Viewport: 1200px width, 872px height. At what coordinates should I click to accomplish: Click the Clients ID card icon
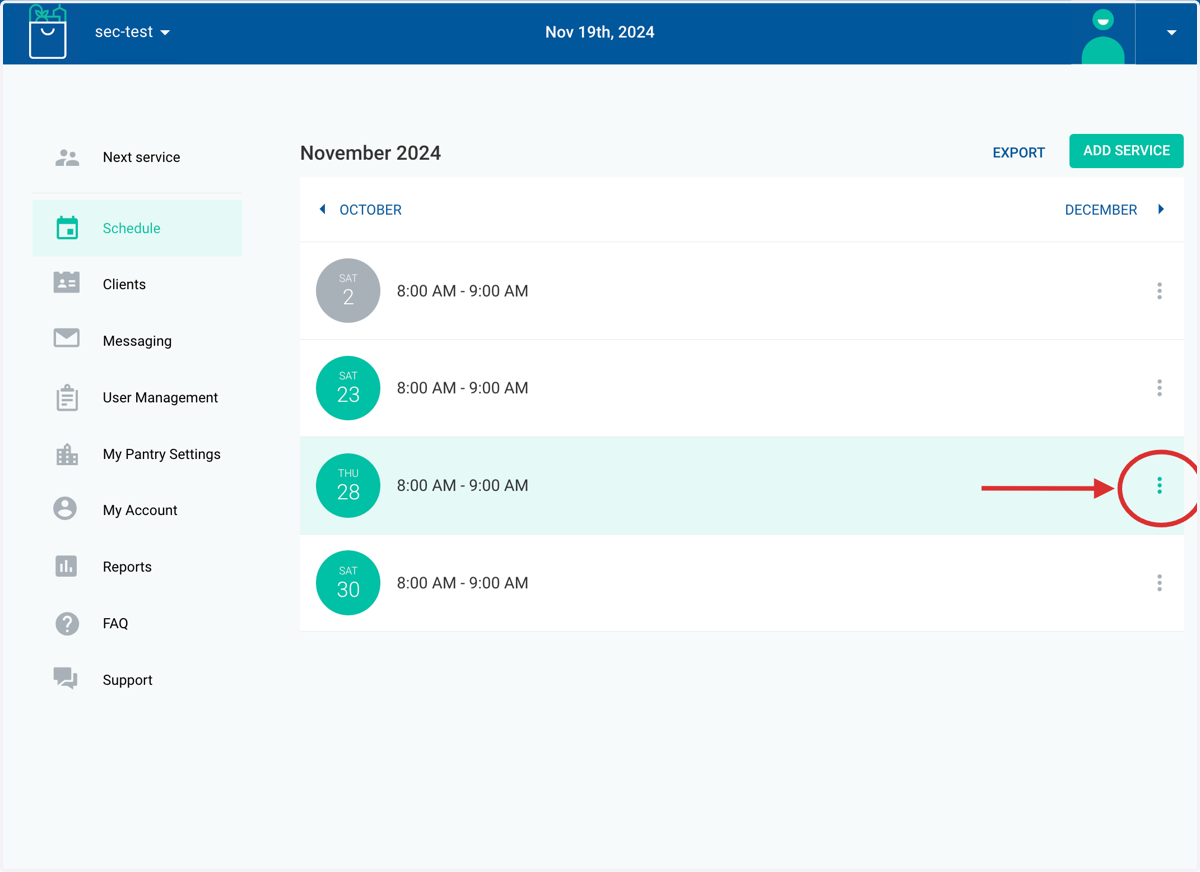(x=67, y=283)
